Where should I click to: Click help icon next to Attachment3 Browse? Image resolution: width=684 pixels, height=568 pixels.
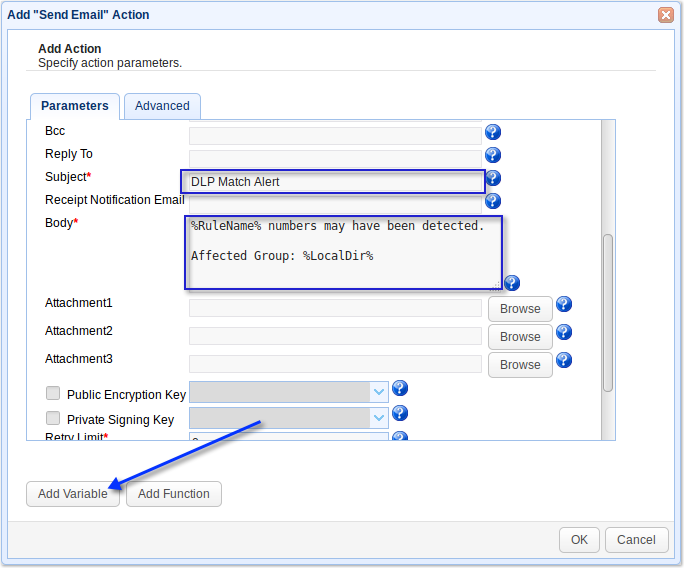[563, 360]
